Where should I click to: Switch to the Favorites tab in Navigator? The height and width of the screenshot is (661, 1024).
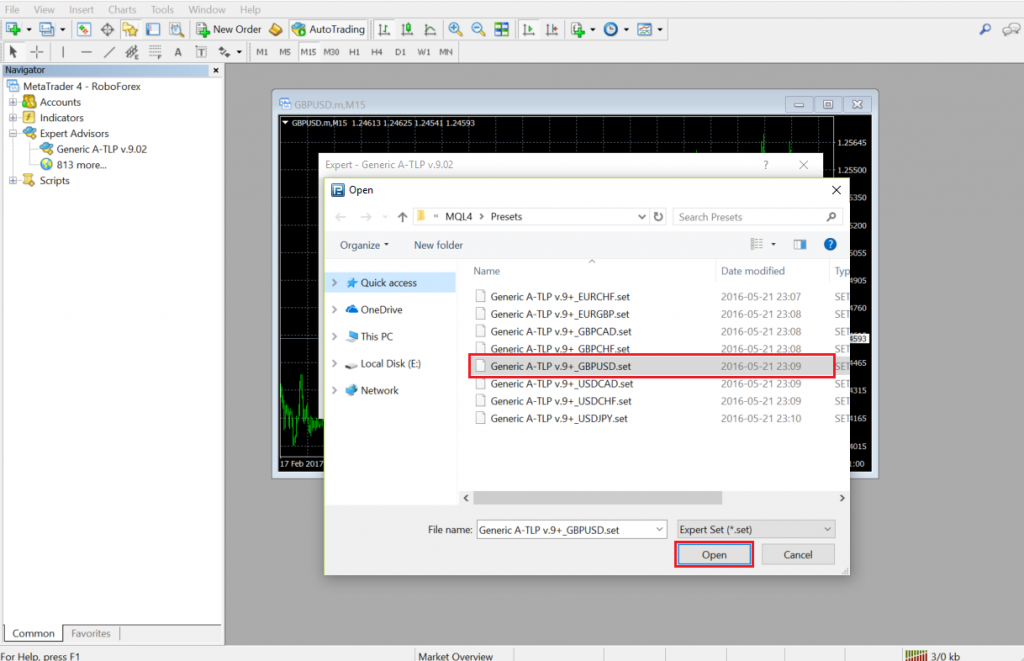[91, 634]
